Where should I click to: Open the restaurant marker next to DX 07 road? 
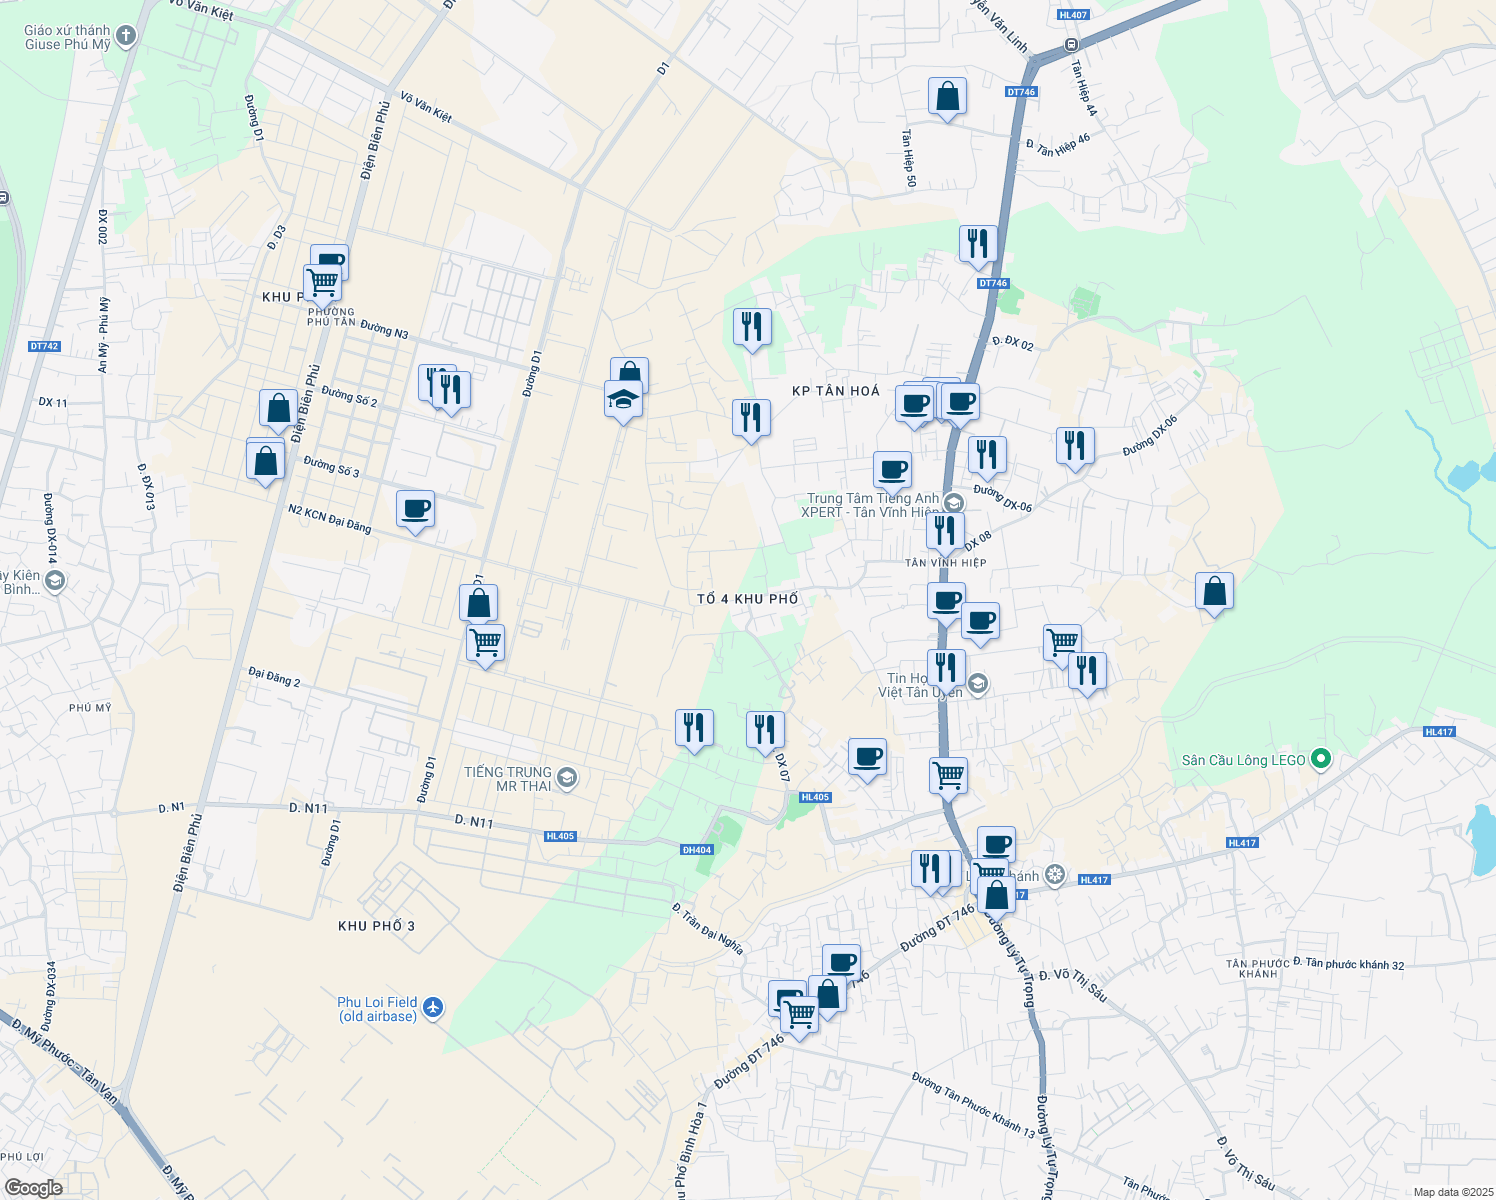point(765,731)
